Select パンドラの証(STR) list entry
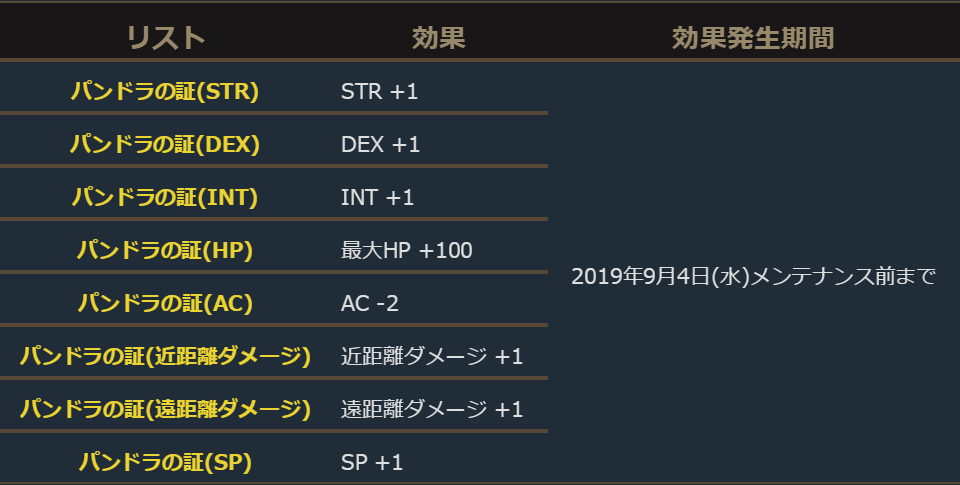The width and height of the screenshot is (960, 485). point(165,92)
